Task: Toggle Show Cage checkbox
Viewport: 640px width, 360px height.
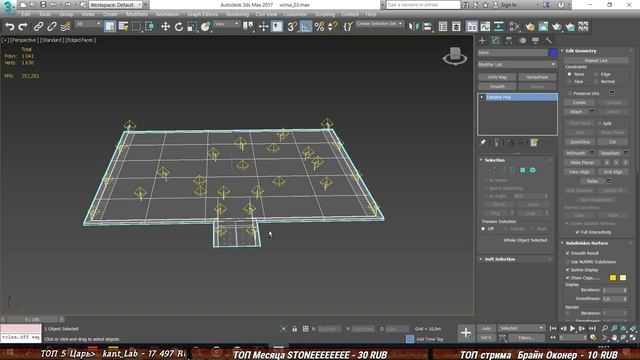Action: click(x=567, y=278)
